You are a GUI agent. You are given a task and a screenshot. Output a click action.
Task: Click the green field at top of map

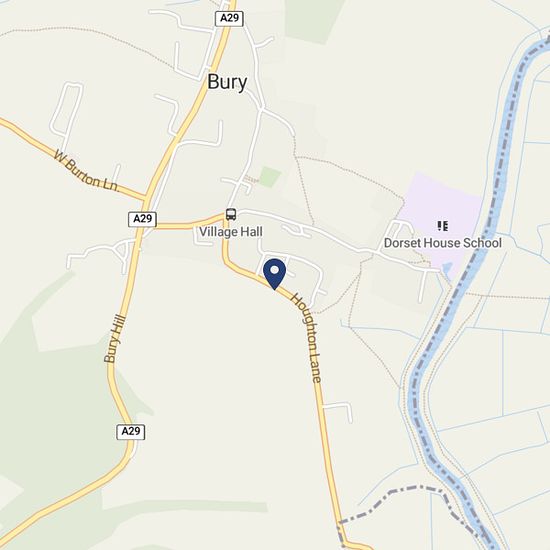[312, 19]
